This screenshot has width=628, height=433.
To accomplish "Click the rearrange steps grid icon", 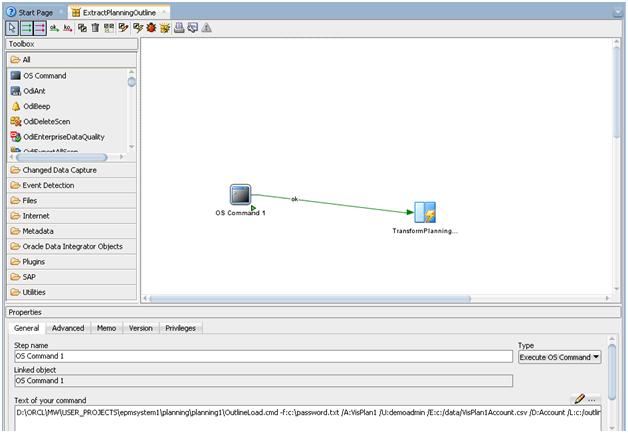I will [x=109, y=28].
